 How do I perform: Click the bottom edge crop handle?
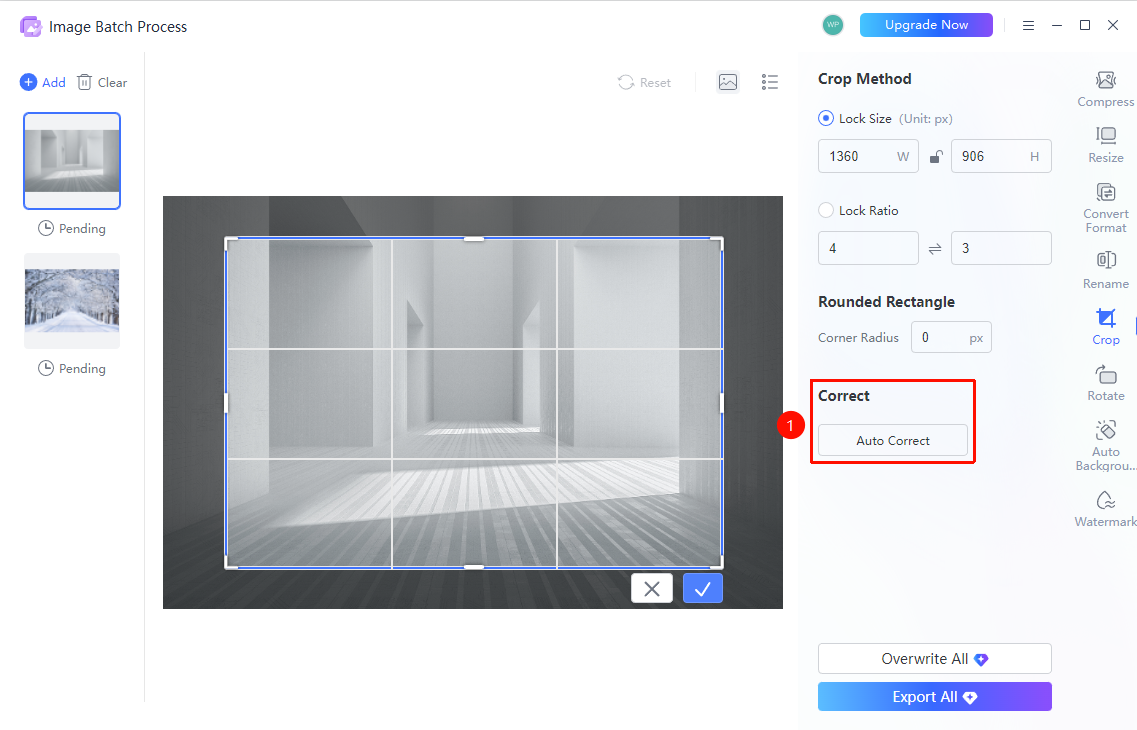[474, 567]
